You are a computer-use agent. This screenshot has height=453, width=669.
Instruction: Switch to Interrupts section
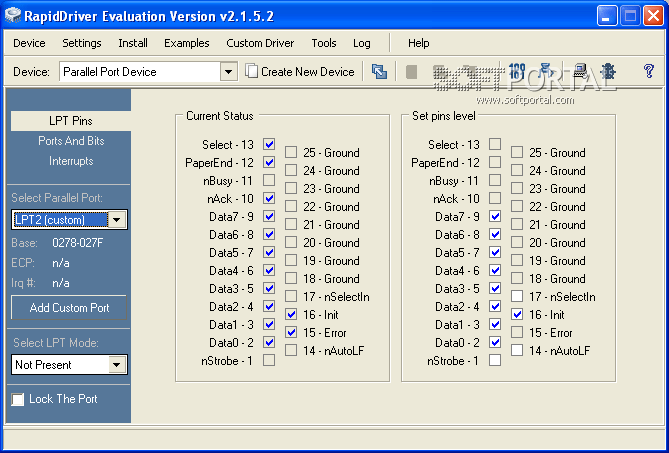click(x=71, y=161)
